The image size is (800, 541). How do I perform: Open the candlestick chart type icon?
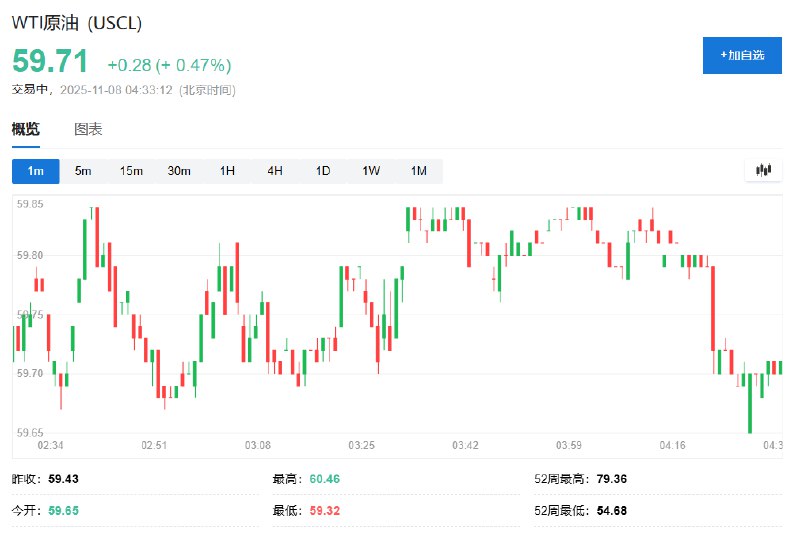click(x=763, y=170)
